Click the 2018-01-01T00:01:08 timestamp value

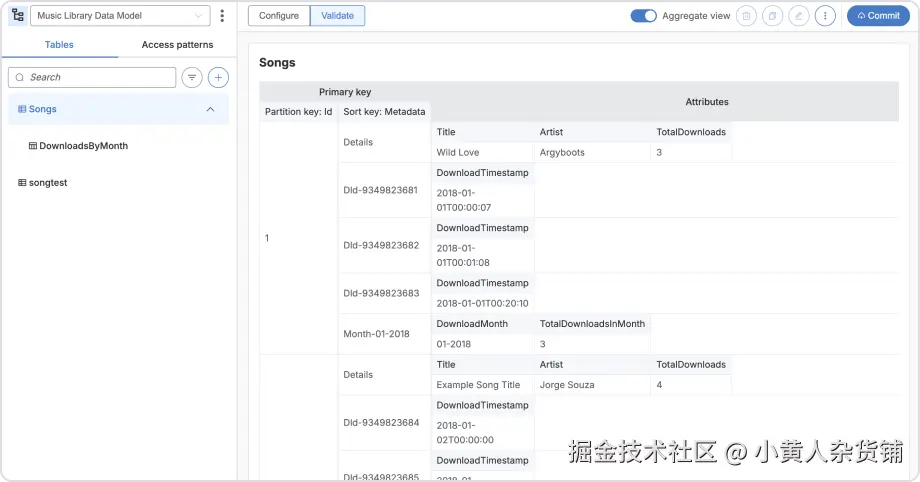[x=464, y=255]
